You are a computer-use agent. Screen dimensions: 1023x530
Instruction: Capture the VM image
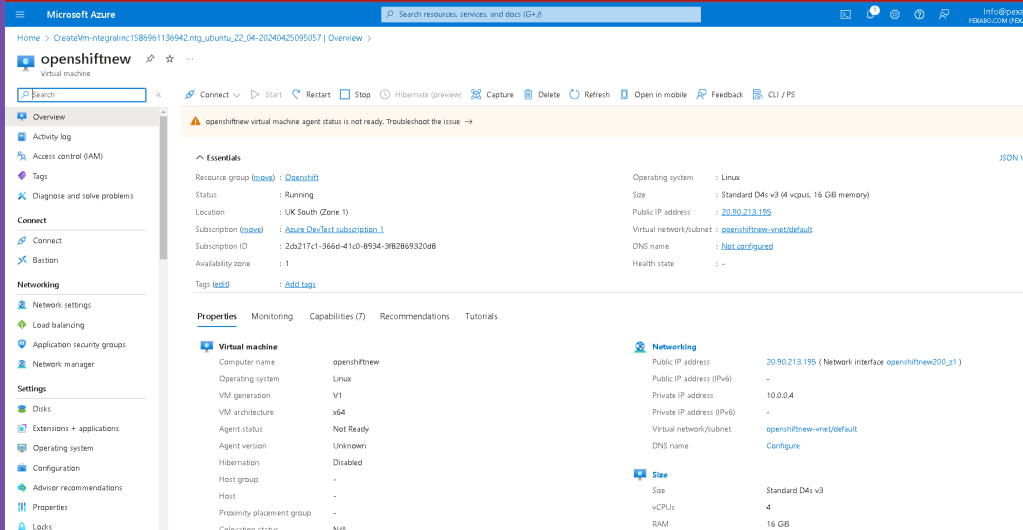492,95
